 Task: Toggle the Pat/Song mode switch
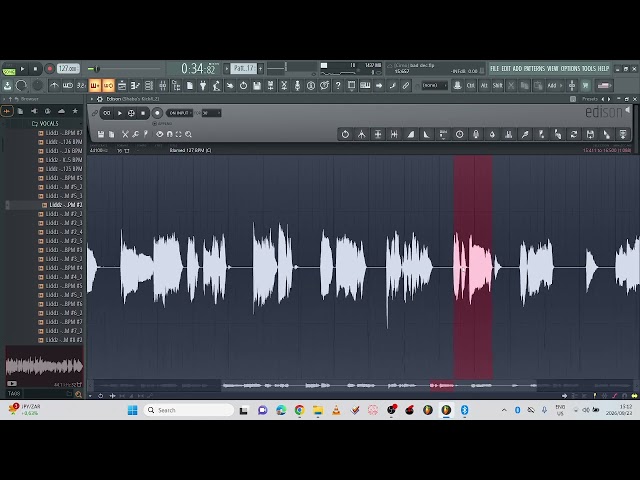click(x=9, y=69)
